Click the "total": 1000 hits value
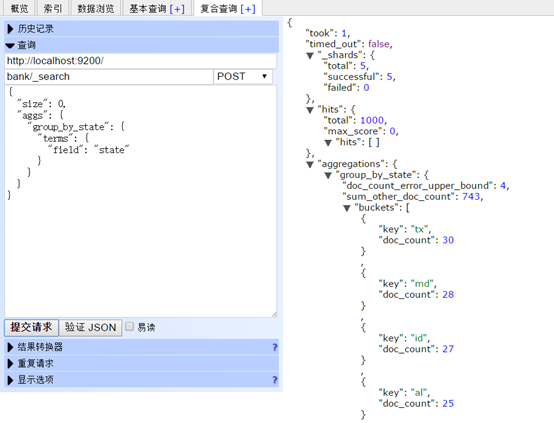Image resolution: width=554 pixels, height=423 pixels. 372,120
